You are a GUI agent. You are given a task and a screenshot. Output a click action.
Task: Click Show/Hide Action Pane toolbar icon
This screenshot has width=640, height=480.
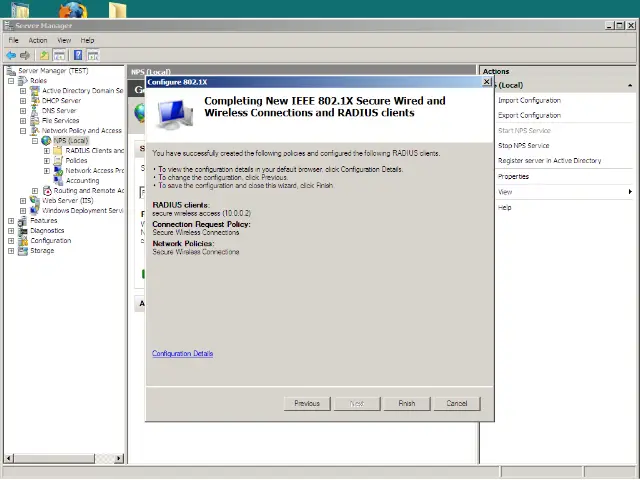pos(93,55)
